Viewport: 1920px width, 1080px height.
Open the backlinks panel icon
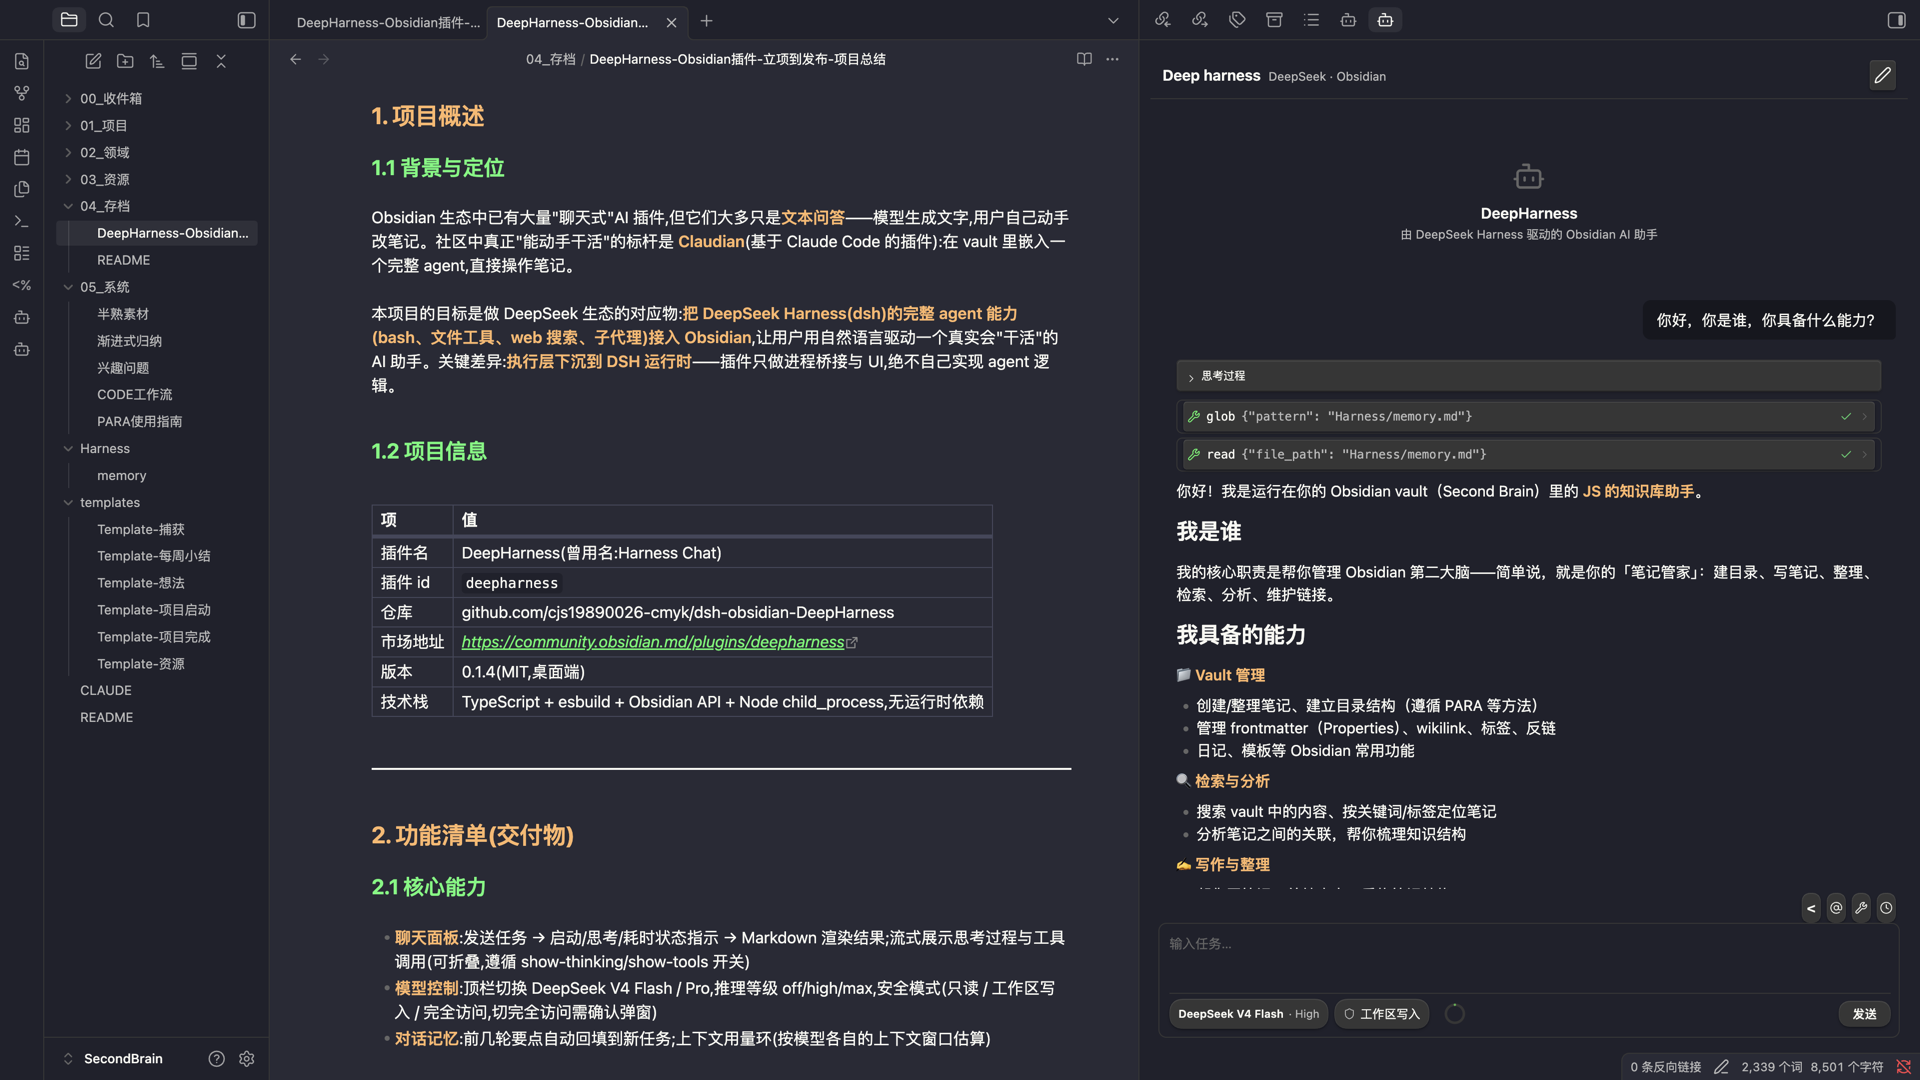click(1163, 20)
